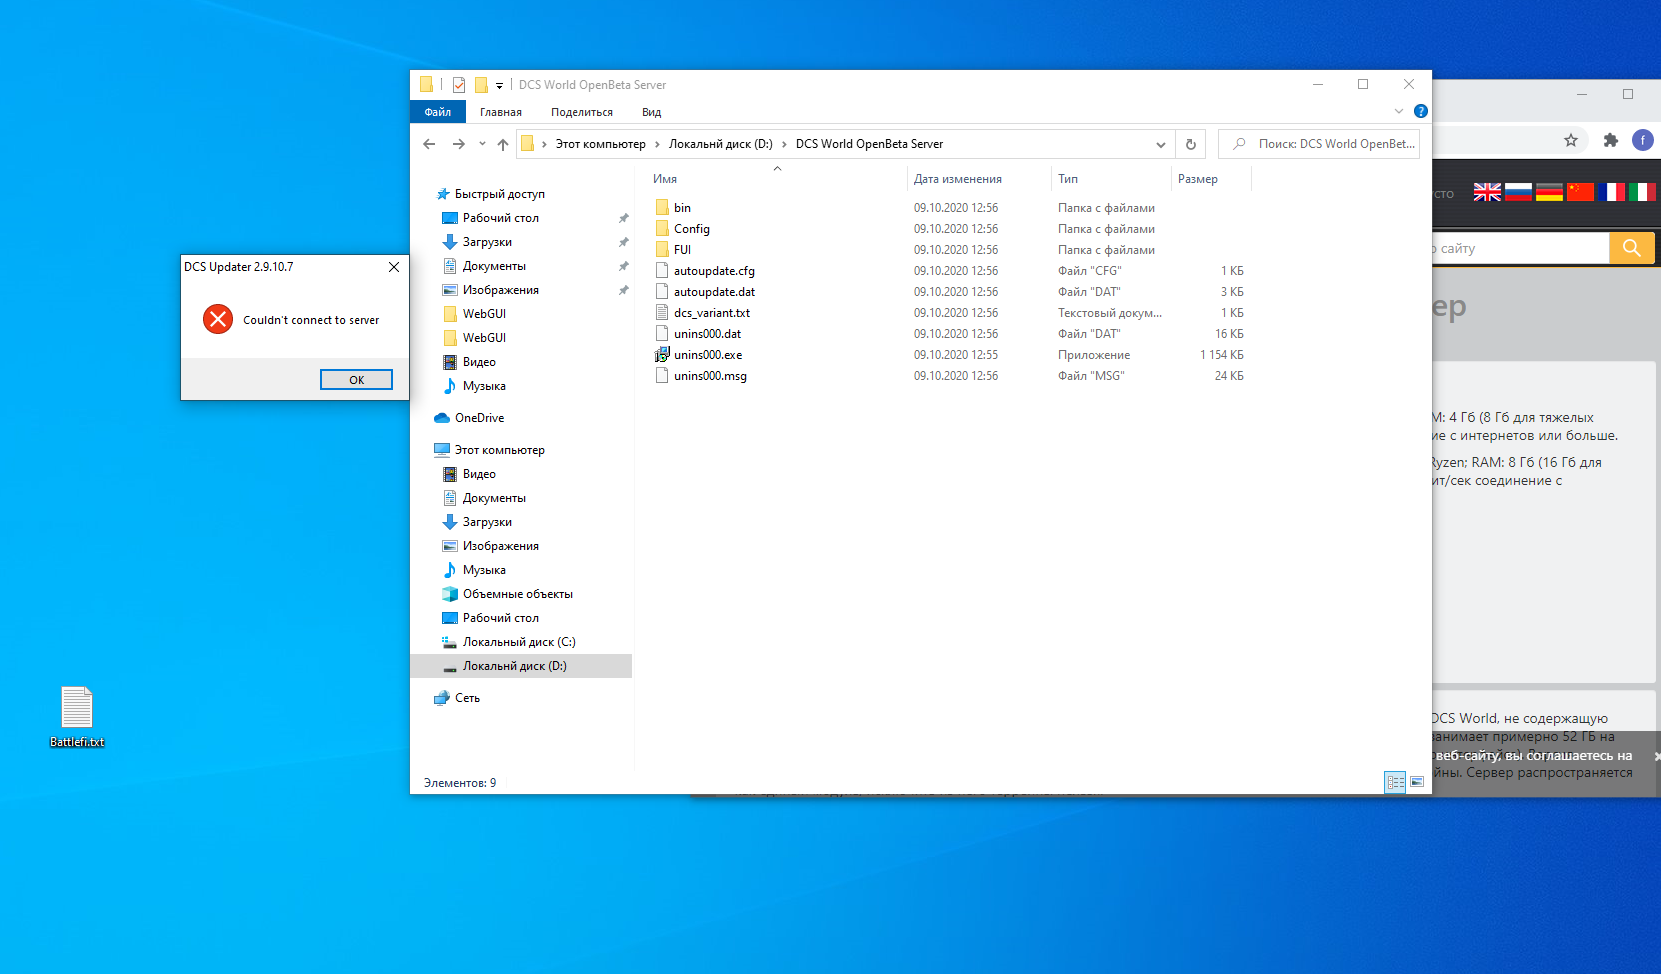Image resolution: width=1661 pixels, height=974 pixels.
Task: Open pinned Документы under quick access
Action: [494, 266]
